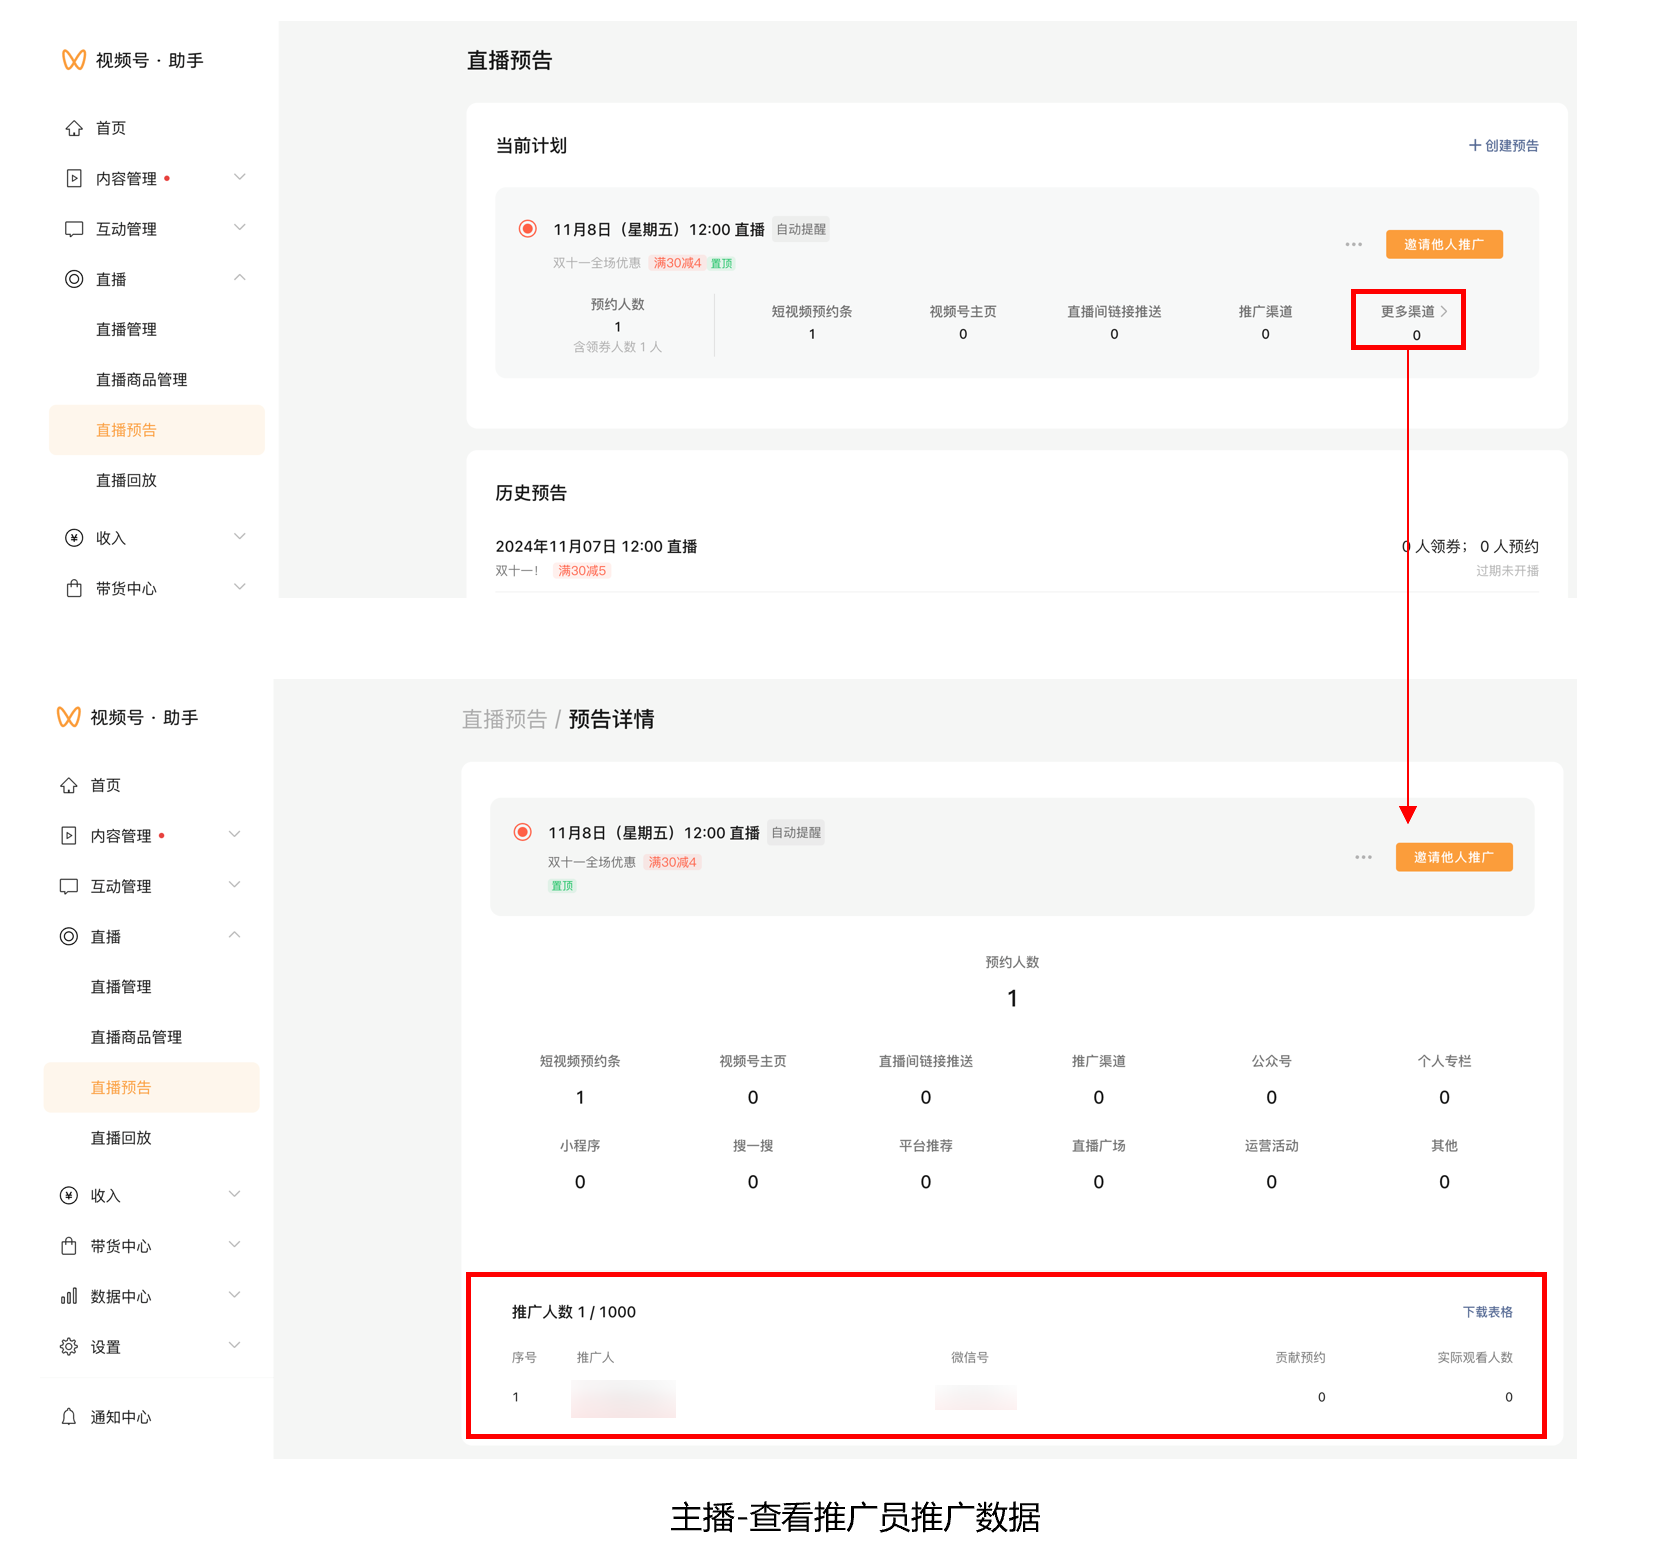
Task: Open the three-dot menu on 预告详情 page
Action: (x=1363, y=858)
